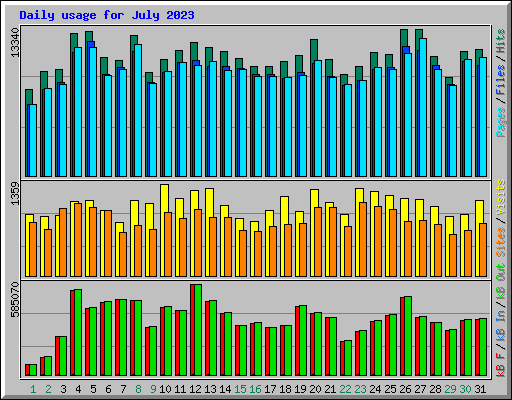
Task: Select day label 19 on the x-axis
Action: (300, 389)
